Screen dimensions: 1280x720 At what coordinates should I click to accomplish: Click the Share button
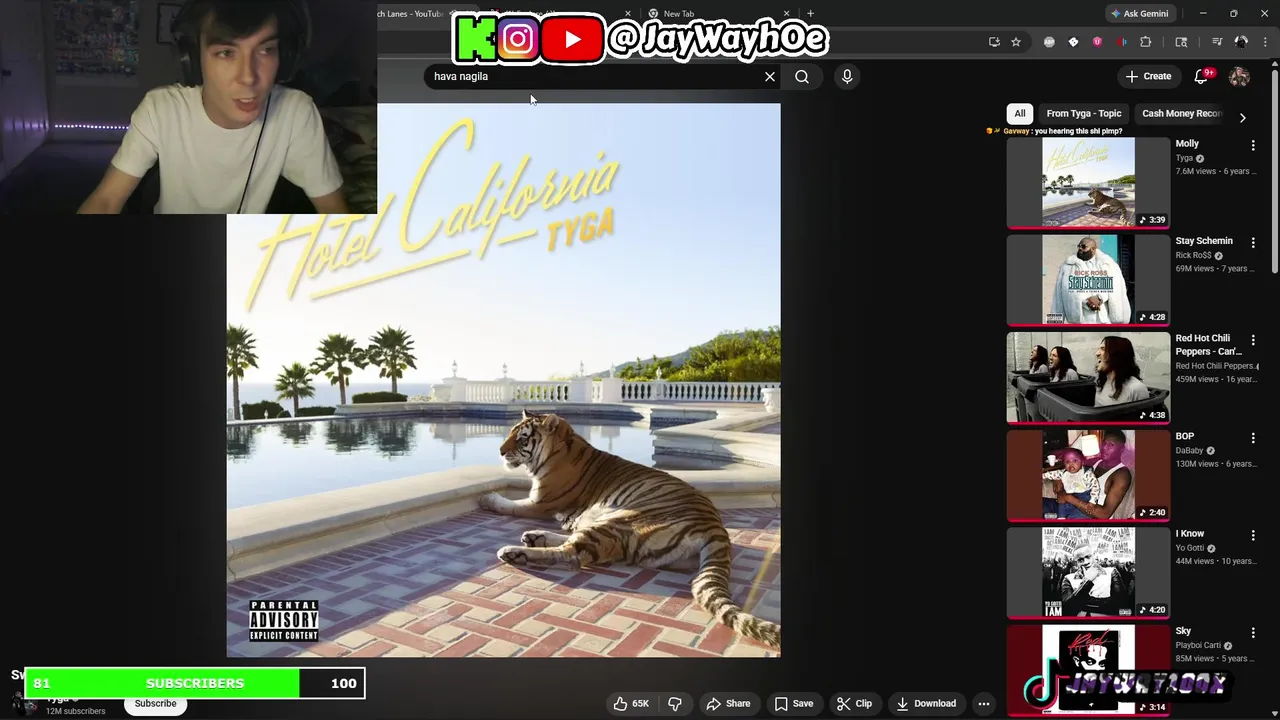[728, 703]
